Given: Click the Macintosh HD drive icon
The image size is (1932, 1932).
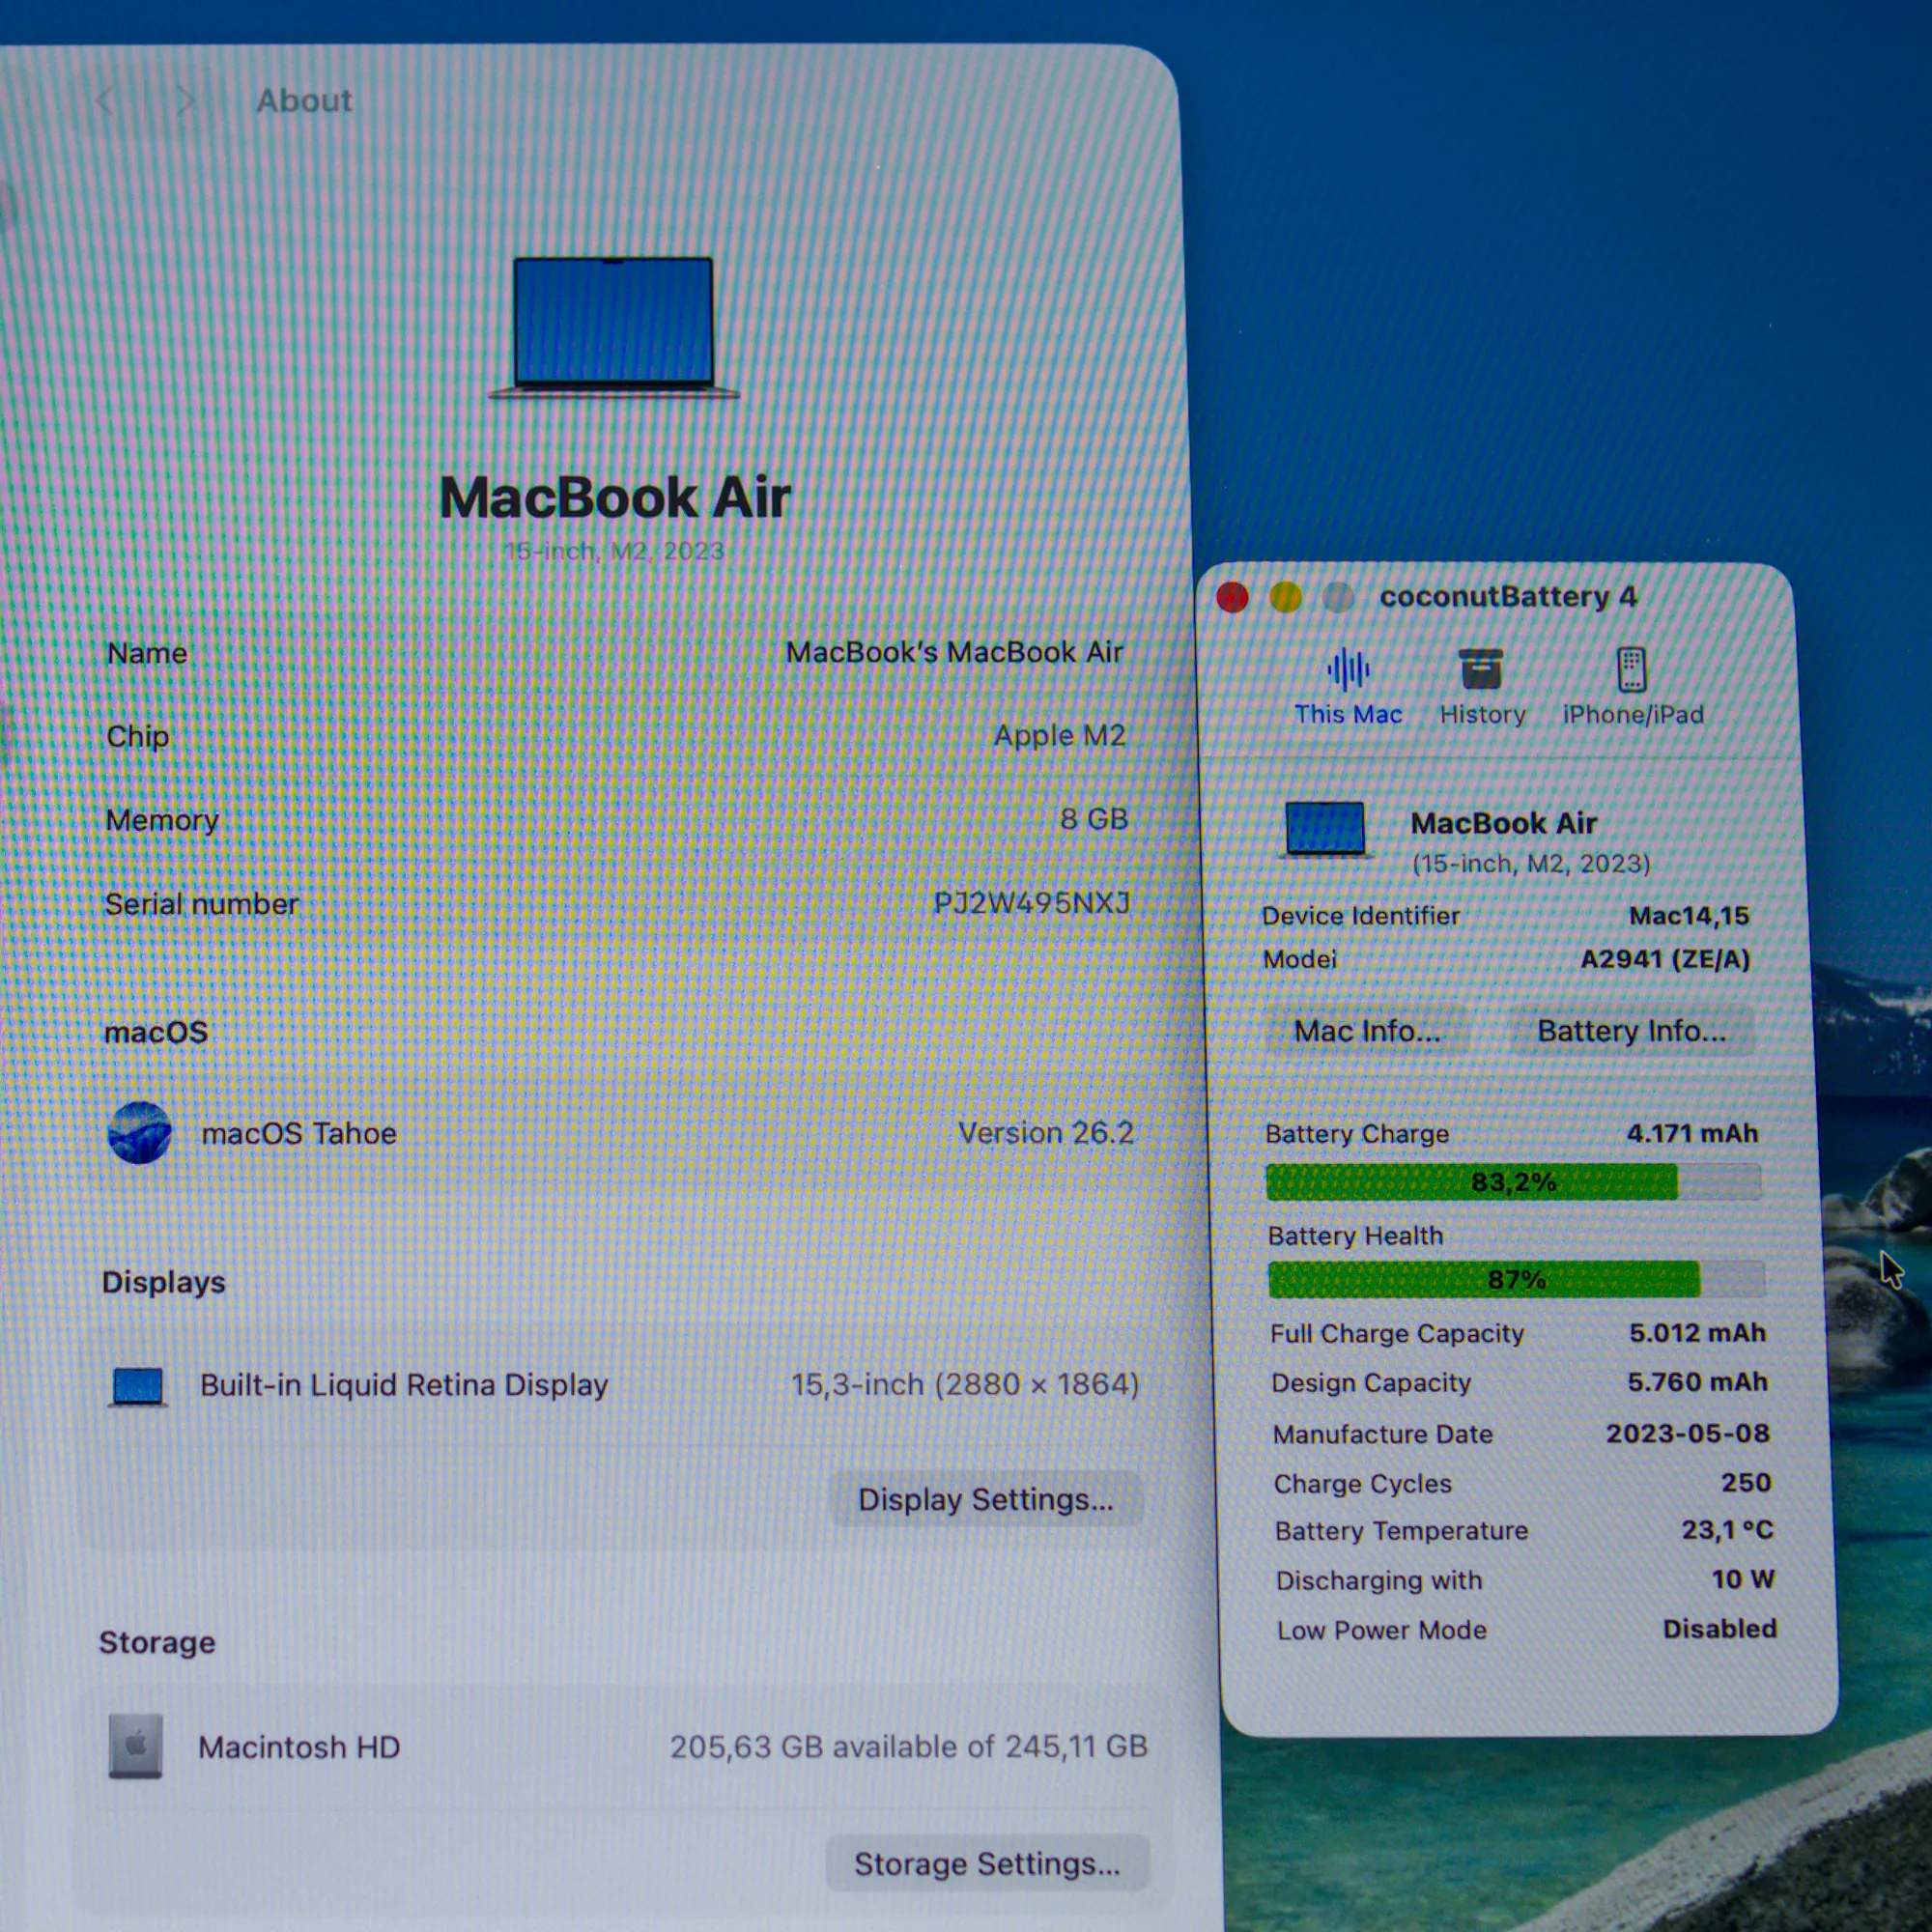Looking at the screenshot, I should coord(136,1746).
